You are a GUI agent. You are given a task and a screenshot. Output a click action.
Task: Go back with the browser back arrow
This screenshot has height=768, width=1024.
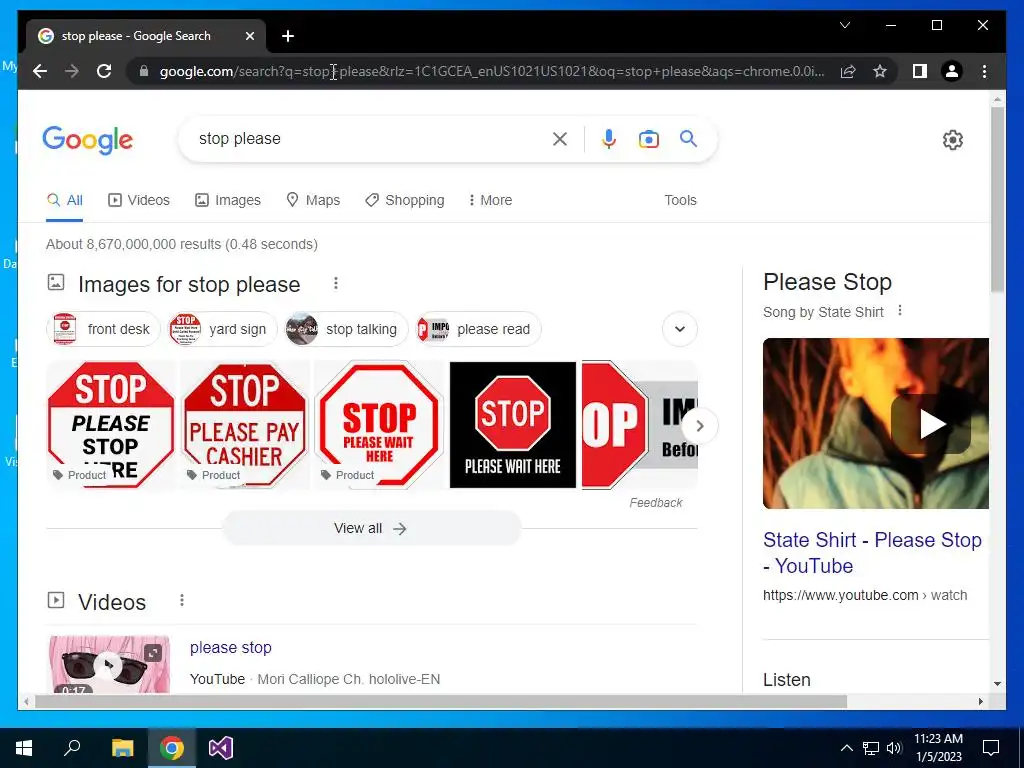click(x=40, y=71)
